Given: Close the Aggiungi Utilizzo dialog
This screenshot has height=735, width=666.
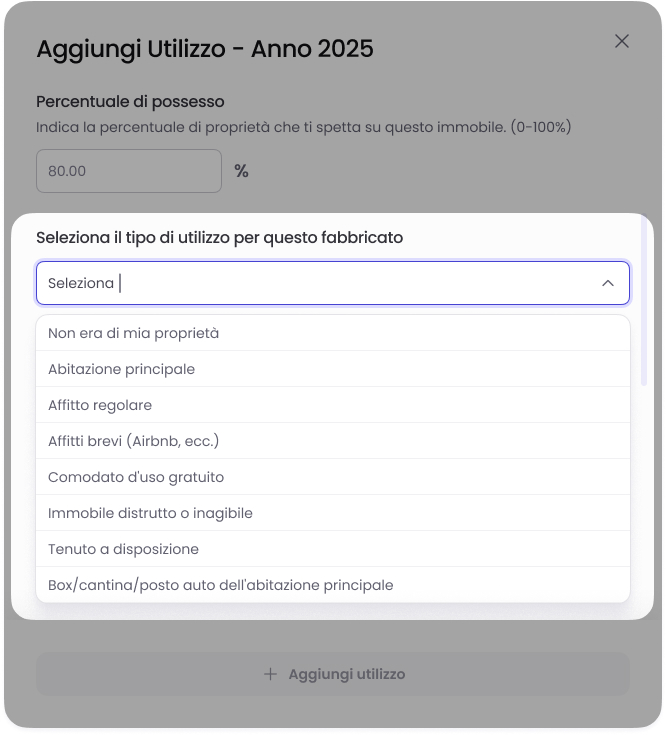Looking at the screenshot, I should (622, 41).
